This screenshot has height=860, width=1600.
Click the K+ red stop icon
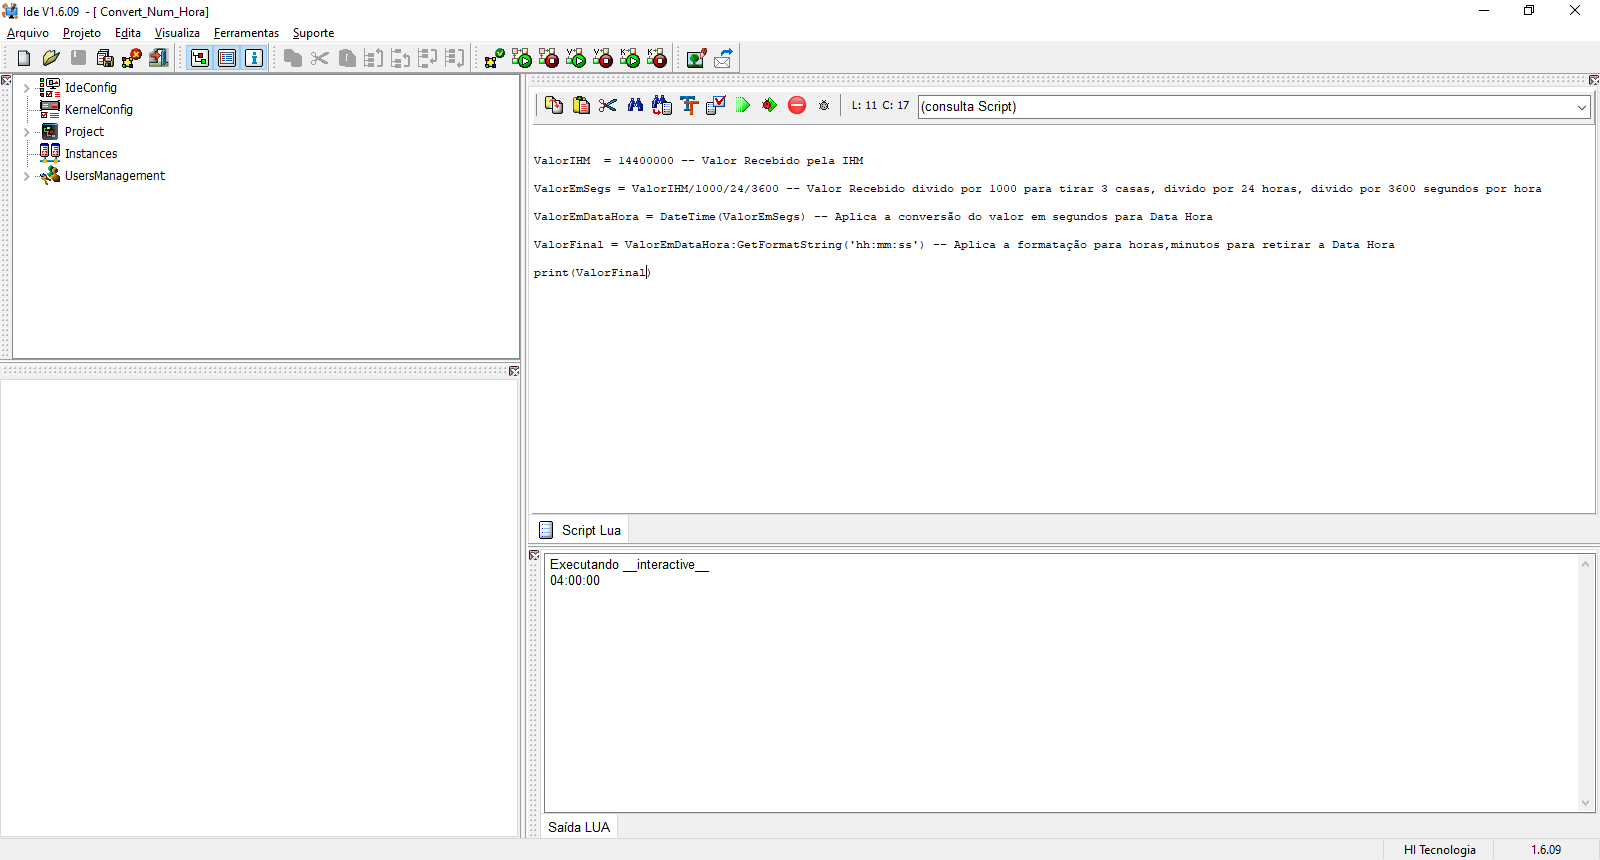click(x=656, y=58)
